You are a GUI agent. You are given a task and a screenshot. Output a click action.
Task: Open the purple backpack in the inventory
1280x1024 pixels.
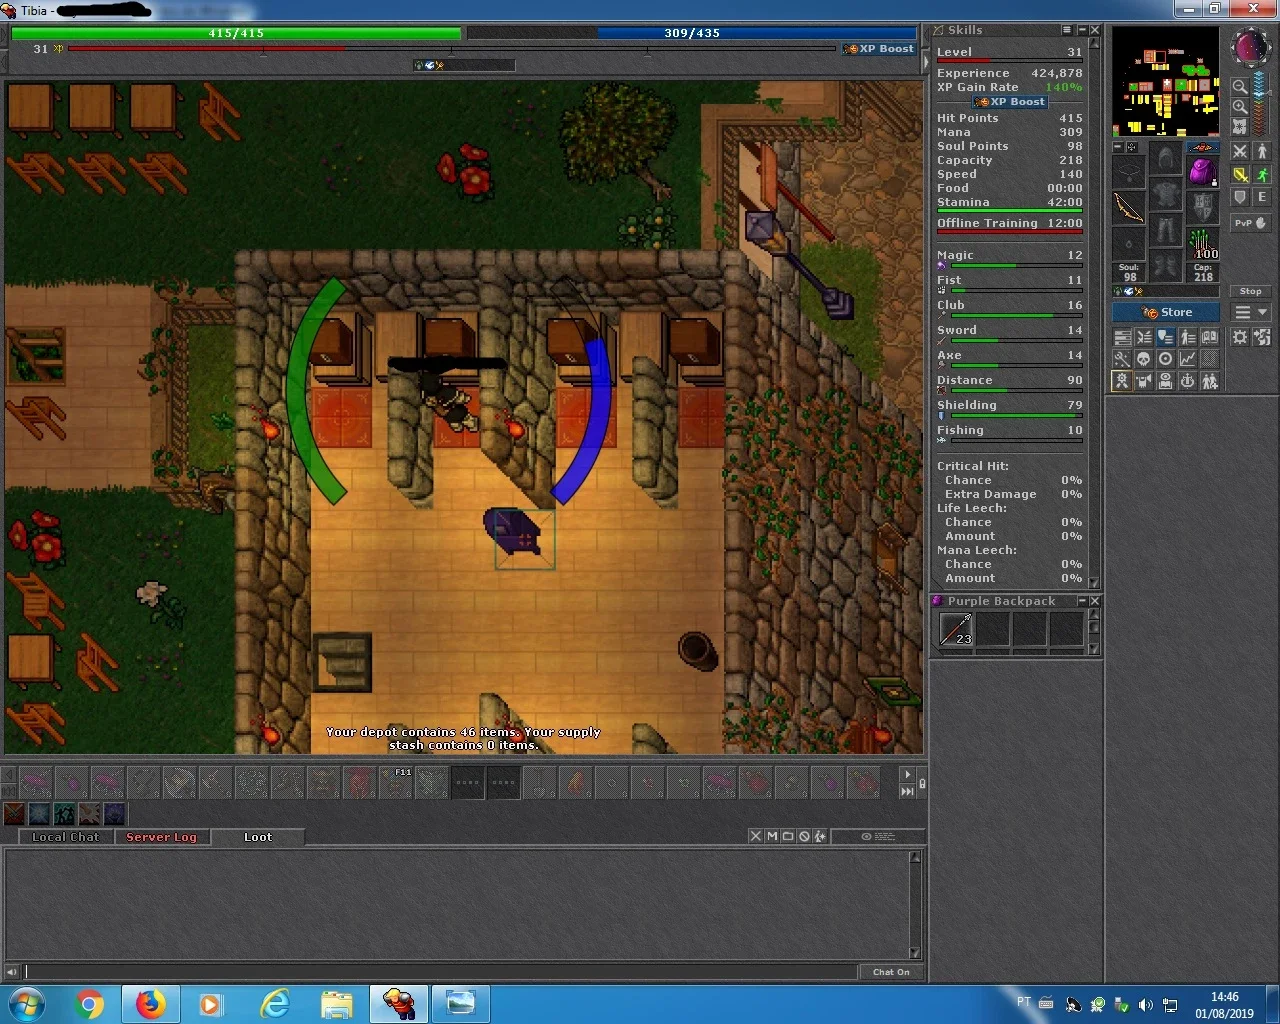coord(1202,172)
